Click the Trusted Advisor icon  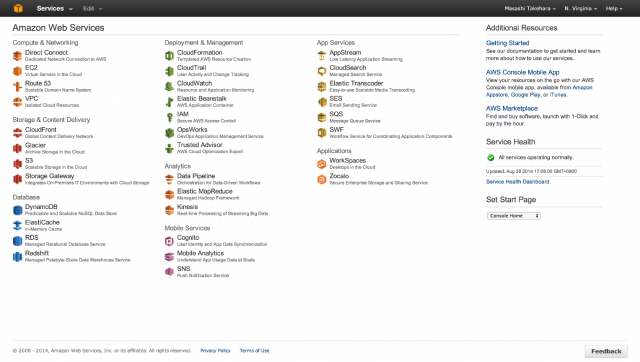(x=169, y=148)
